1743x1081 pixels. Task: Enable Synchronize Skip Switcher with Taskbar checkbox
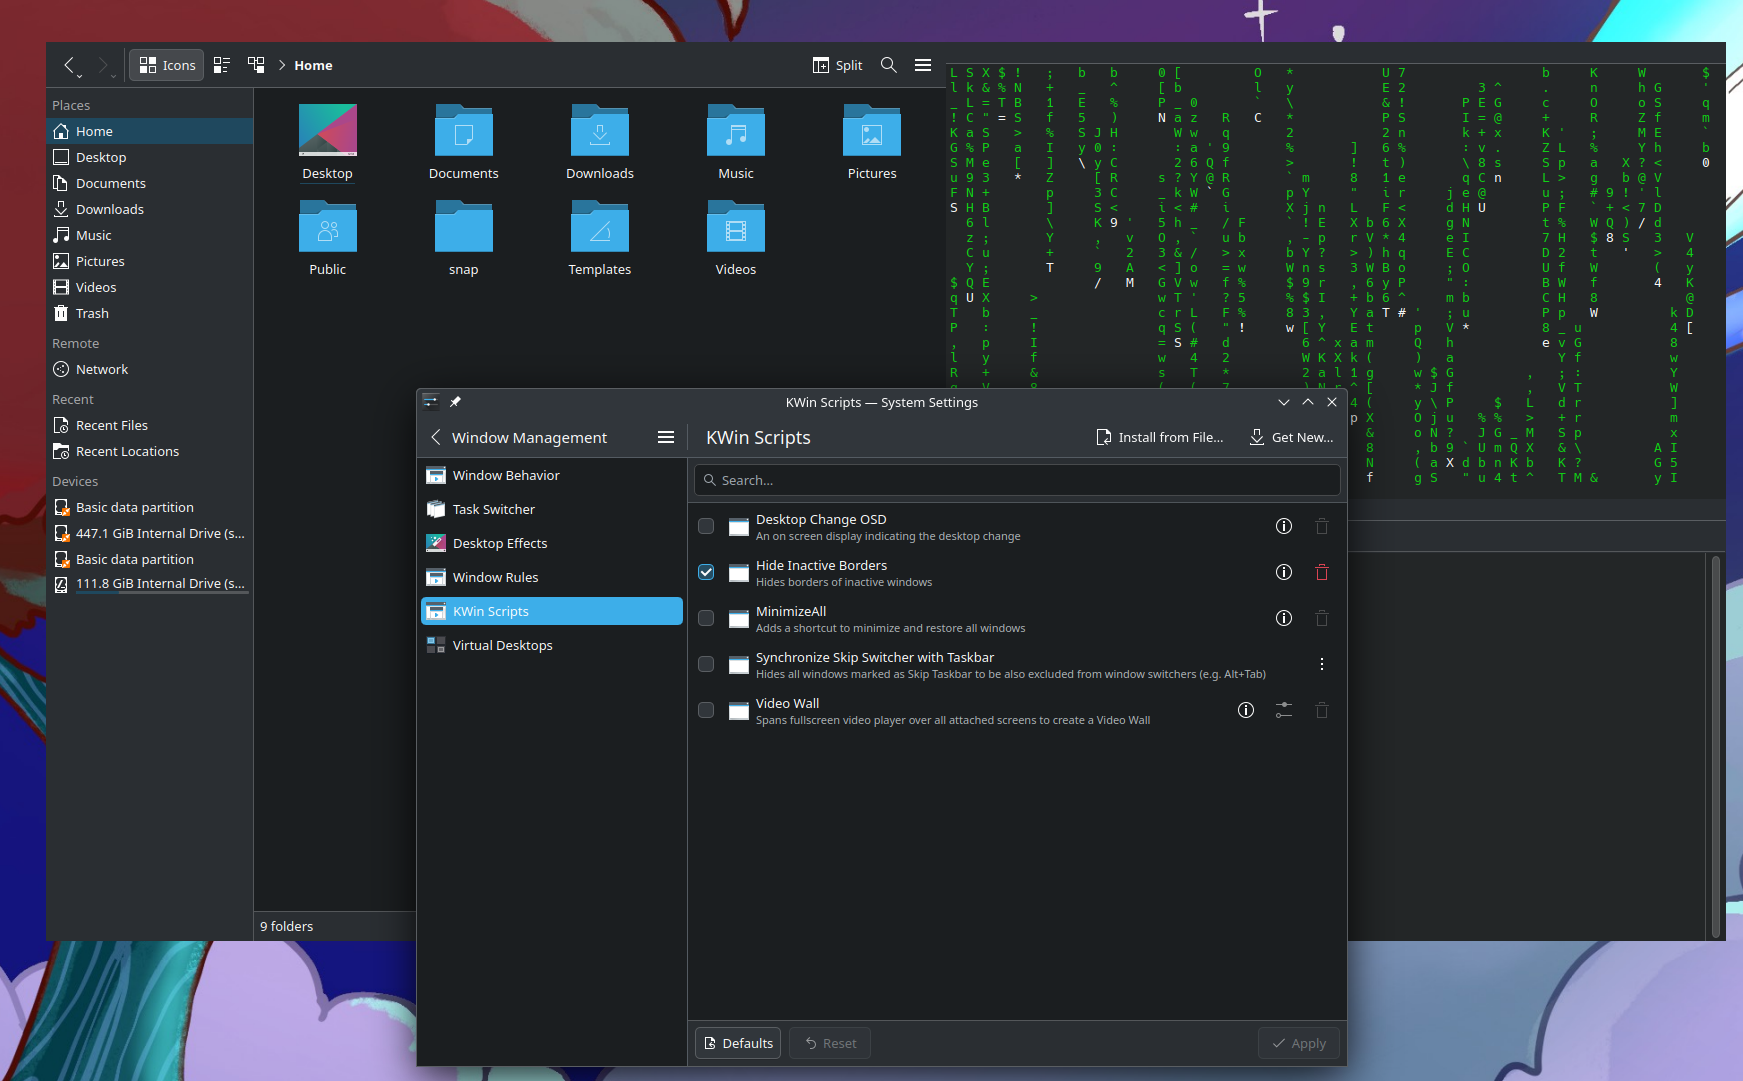click(706, 664)
